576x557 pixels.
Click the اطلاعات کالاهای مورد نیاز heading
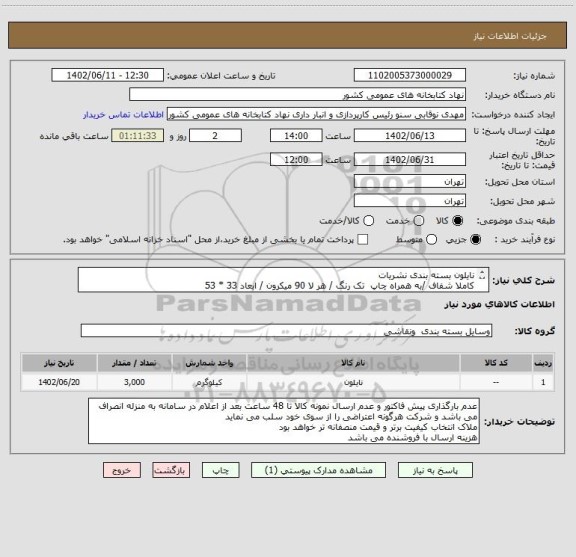(500, 305)
